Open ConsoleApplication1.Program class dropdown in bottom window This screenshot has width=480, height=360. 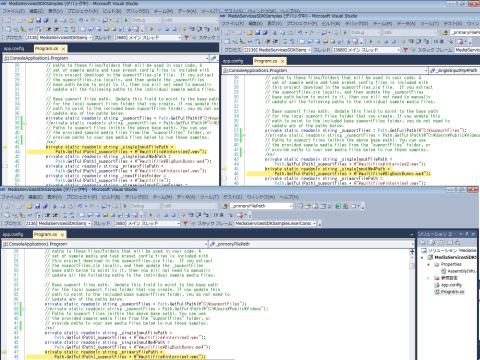pyautogui.click(x=105, y=244)
